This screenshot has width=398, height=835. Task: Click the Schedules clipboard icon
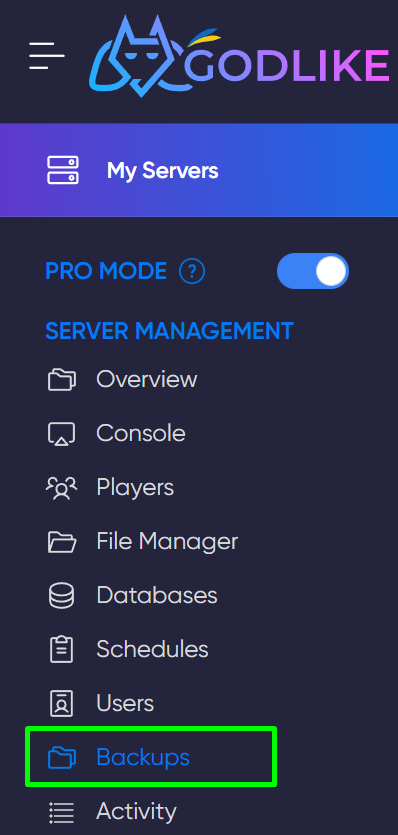[61, 650]
